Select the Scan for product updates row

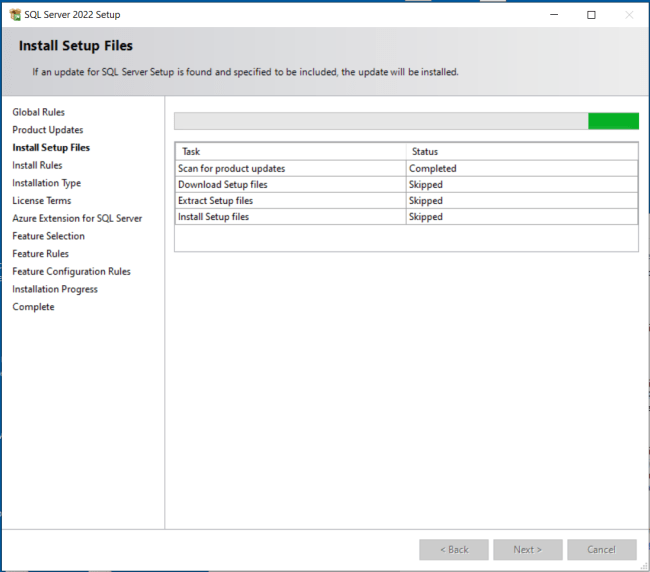(x=406, y=169)
